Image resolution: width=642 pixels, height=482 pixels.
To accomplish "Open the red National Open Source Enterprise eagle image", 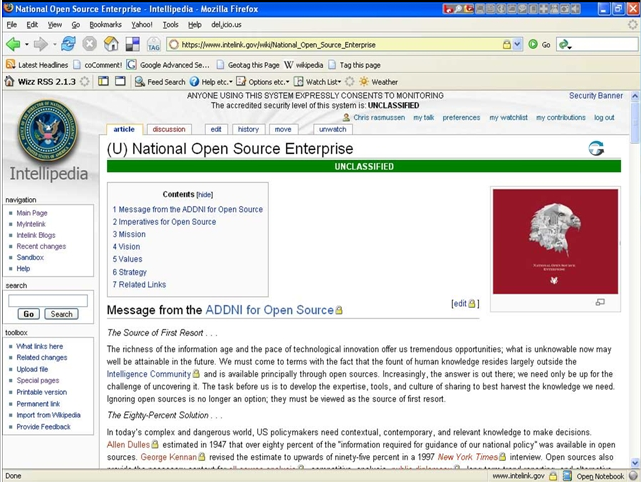I will (555, 241).
